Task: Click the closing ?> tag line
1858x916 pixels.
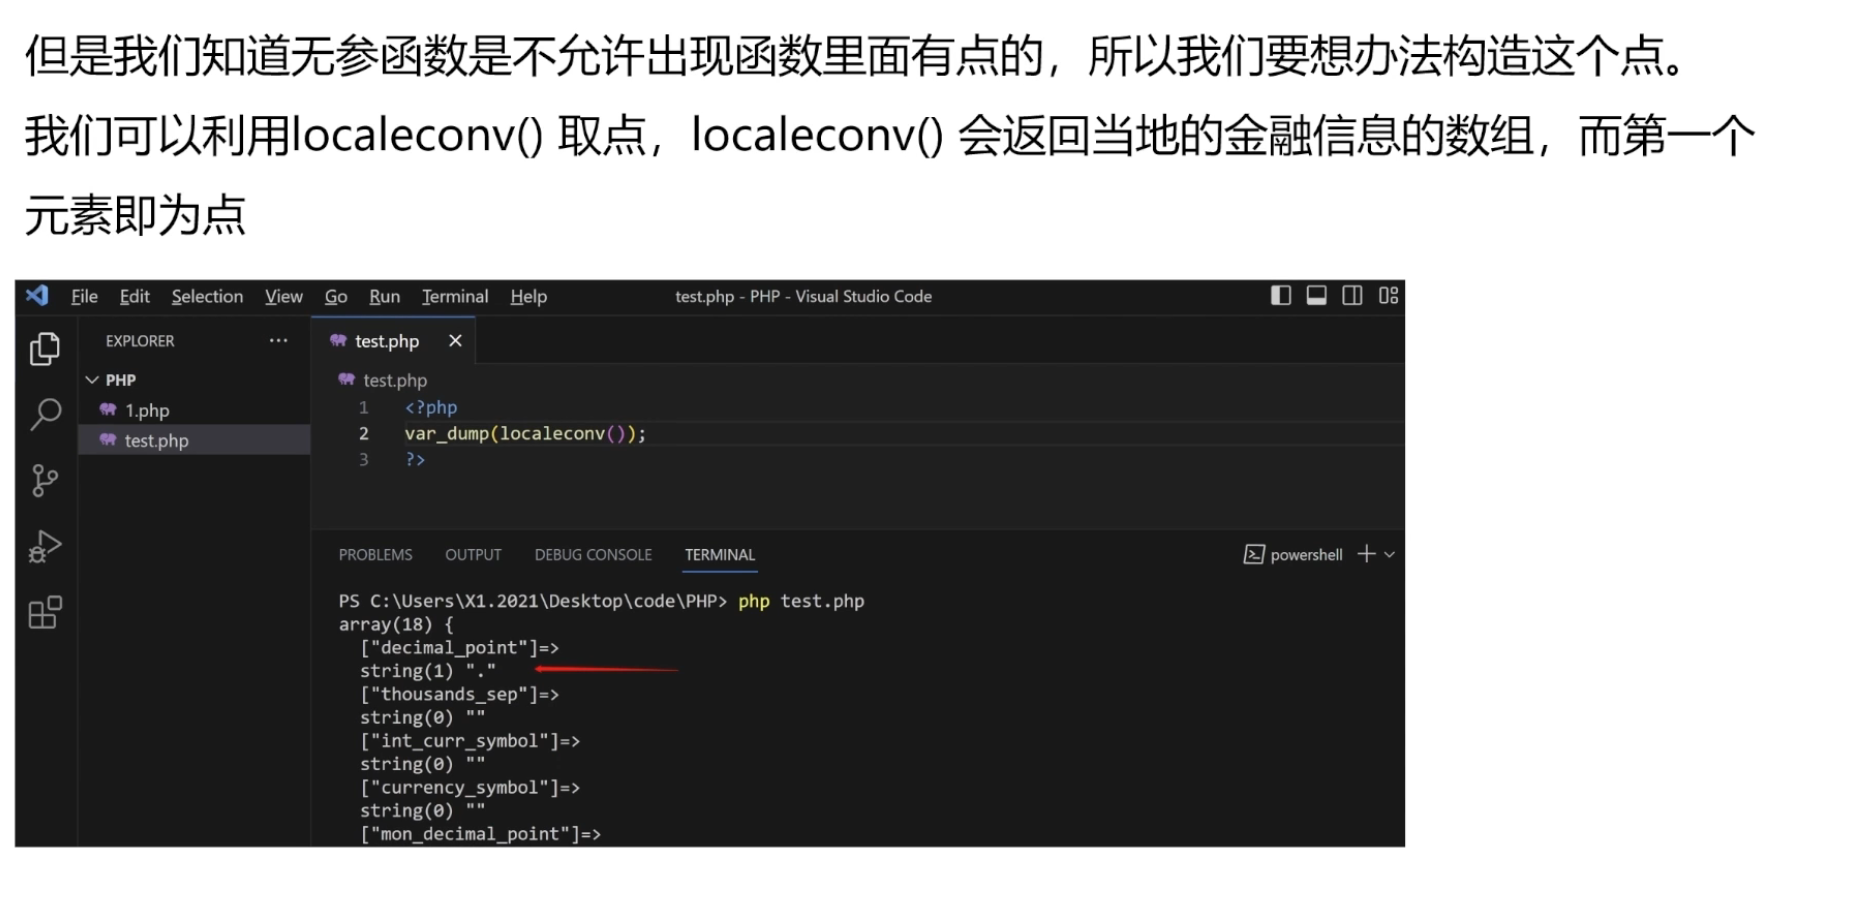Action: pyautogui.click(x=415, y=459)
